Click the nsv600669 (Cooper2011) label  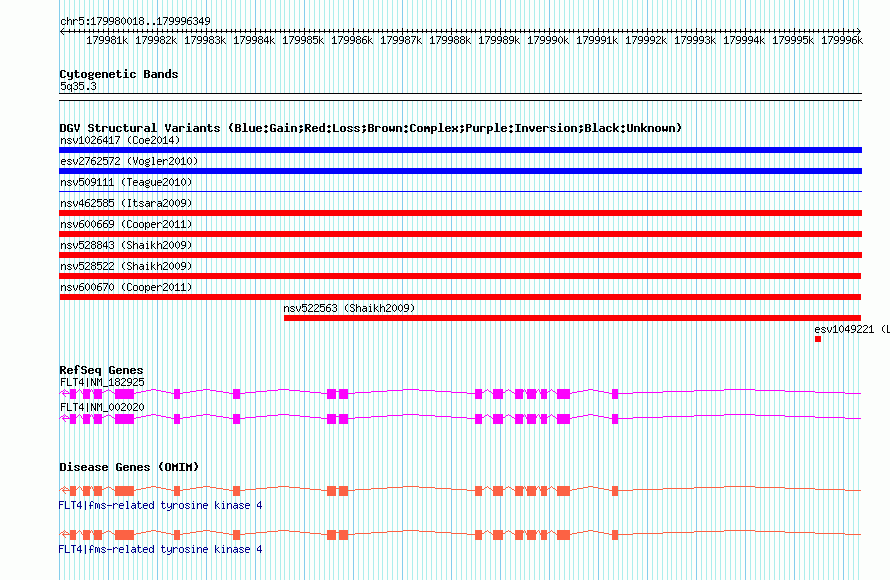click(x=126, y=224)
